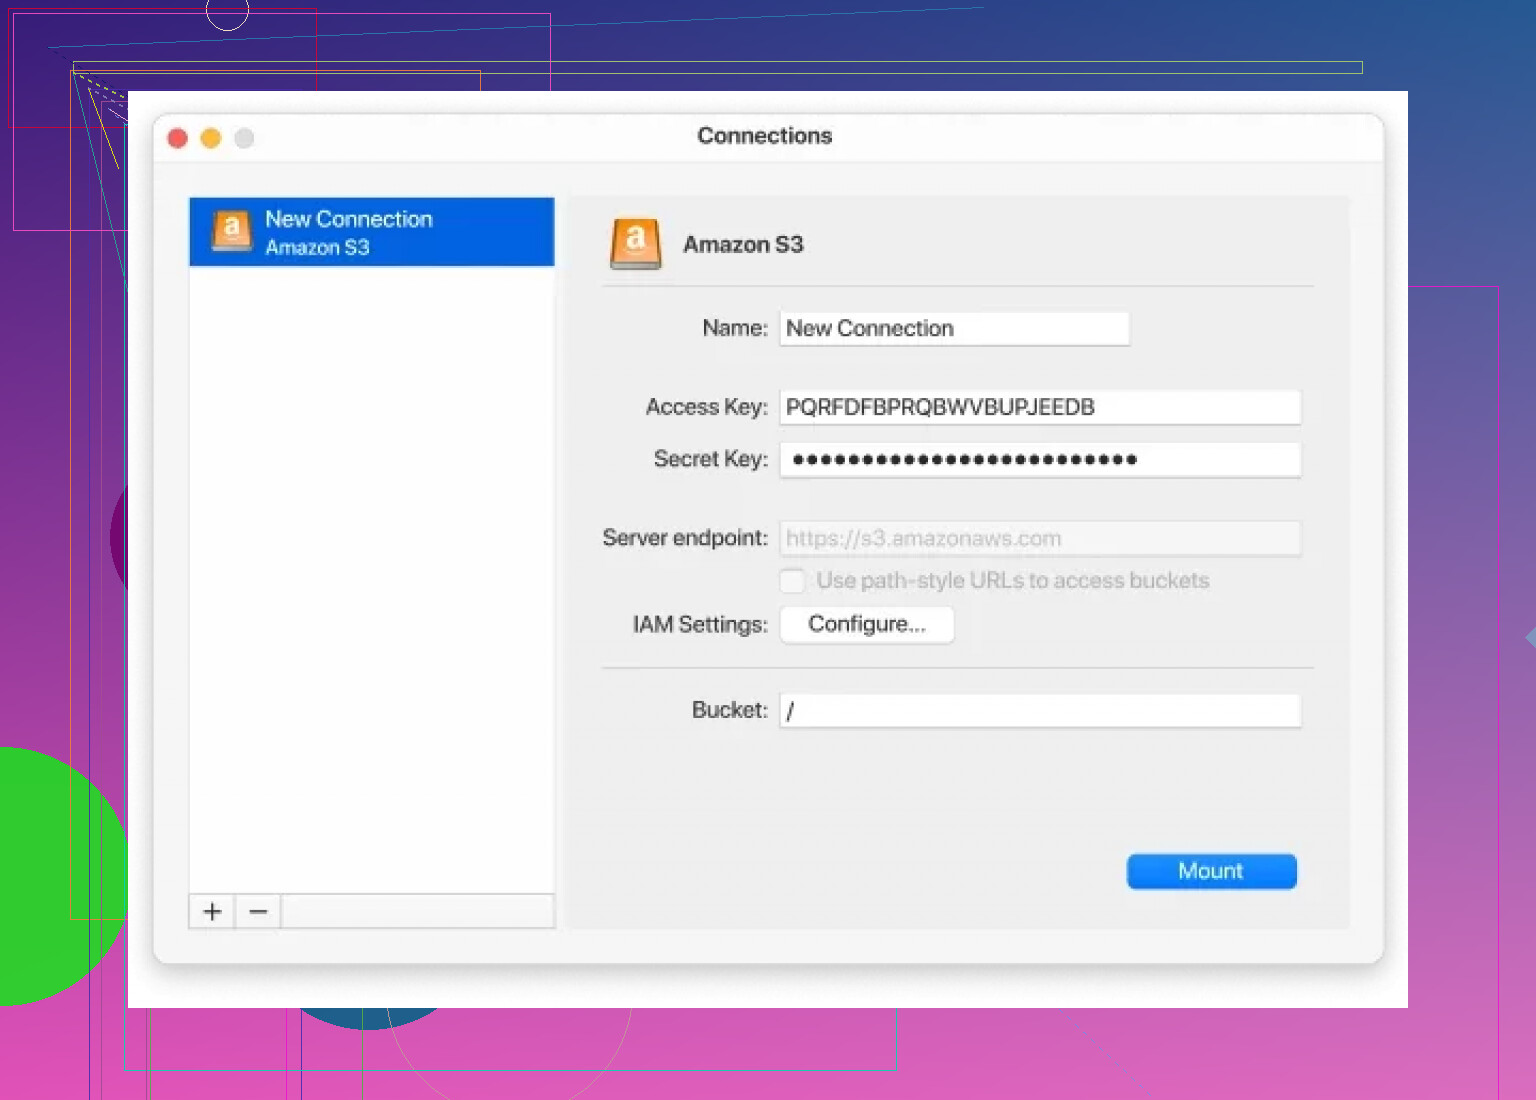Click the Amazon S3 drive icon in the sidebar
The image size is (1536, 1100).
click(232, 231)
